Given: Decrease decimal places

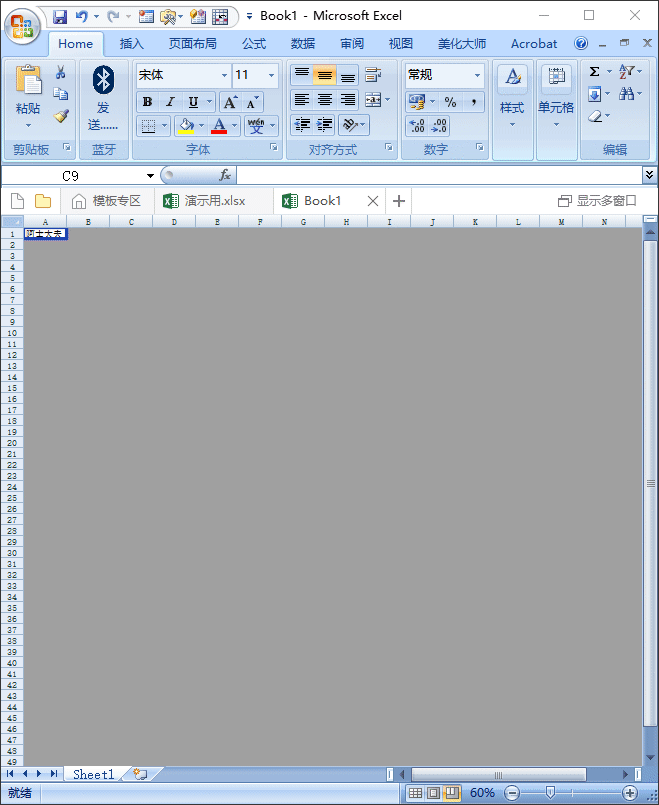Looking at the screenshot, I should click(439, 126).
